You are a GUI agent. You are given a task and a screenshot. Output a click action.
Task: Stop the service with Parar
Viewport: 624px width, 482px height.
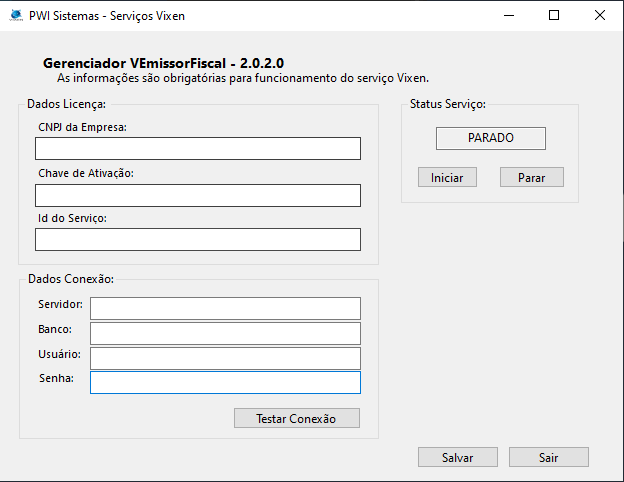click(x=531, y=177)
